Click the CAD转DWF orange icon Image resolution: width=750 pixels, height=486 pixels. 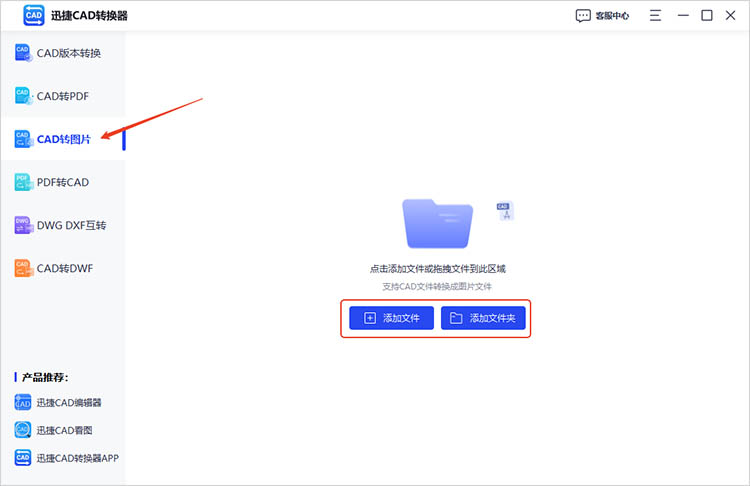click(23, 268)
